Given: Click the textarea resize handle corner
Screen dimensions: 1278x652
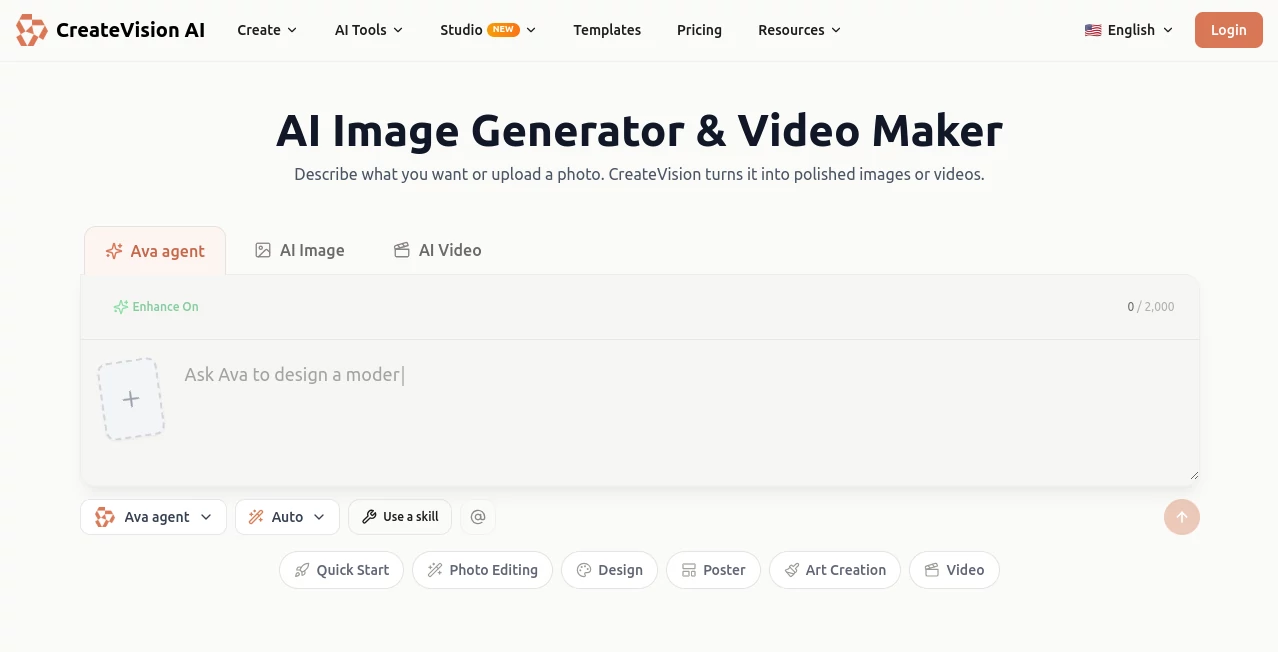Looking at the screenshot, I should 1193,475.
